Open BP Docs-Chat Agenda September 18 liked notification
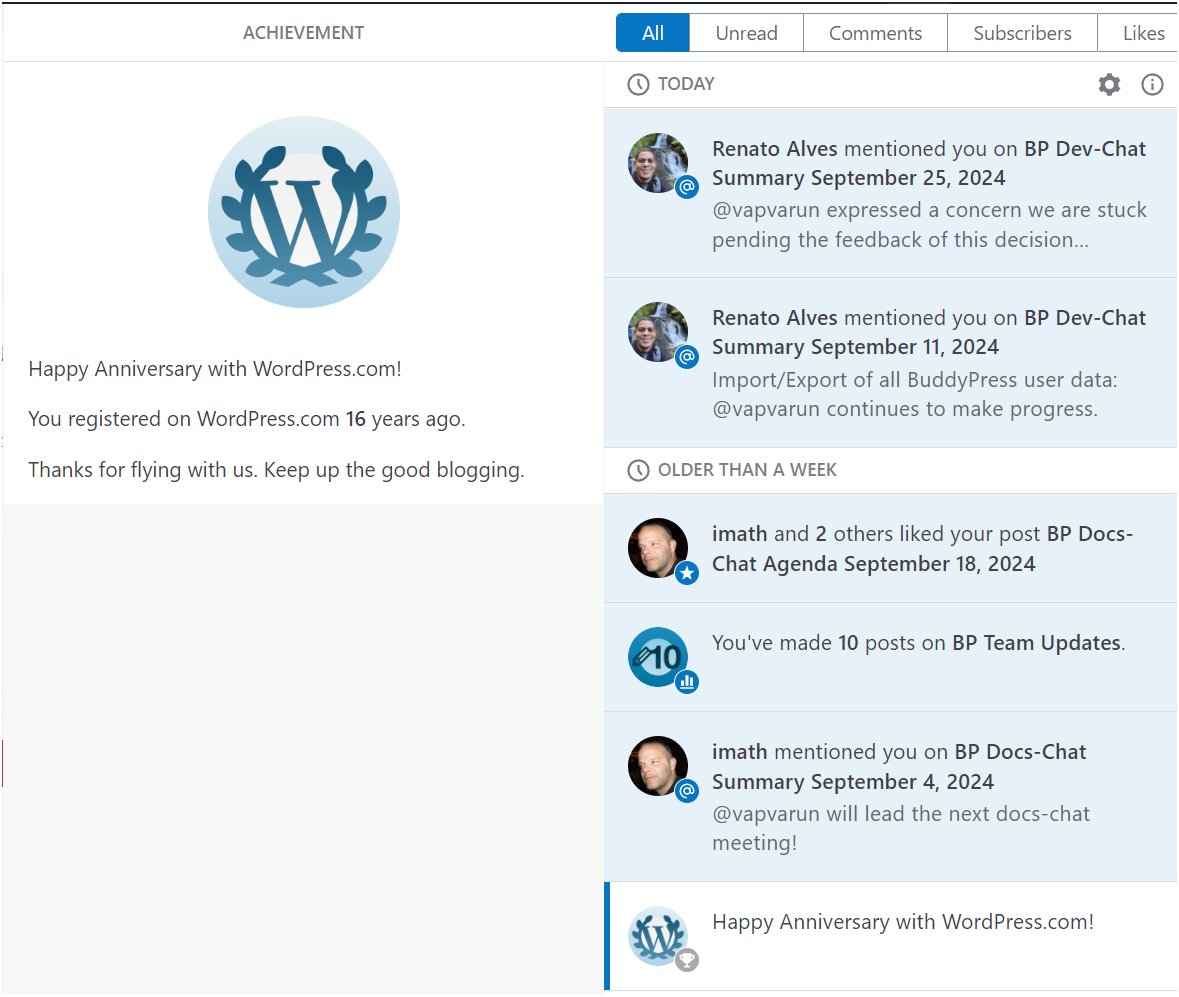This screenshot has width=1179, height=997. [890, 548]
